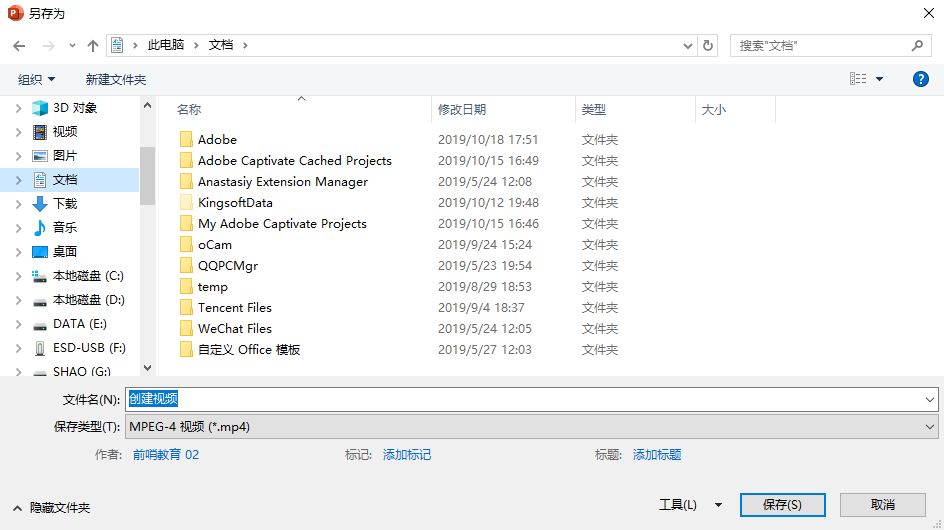Open recent locations dropdown arrow
The height and width of the screenshot is (530, 944).
click(72, 46)
